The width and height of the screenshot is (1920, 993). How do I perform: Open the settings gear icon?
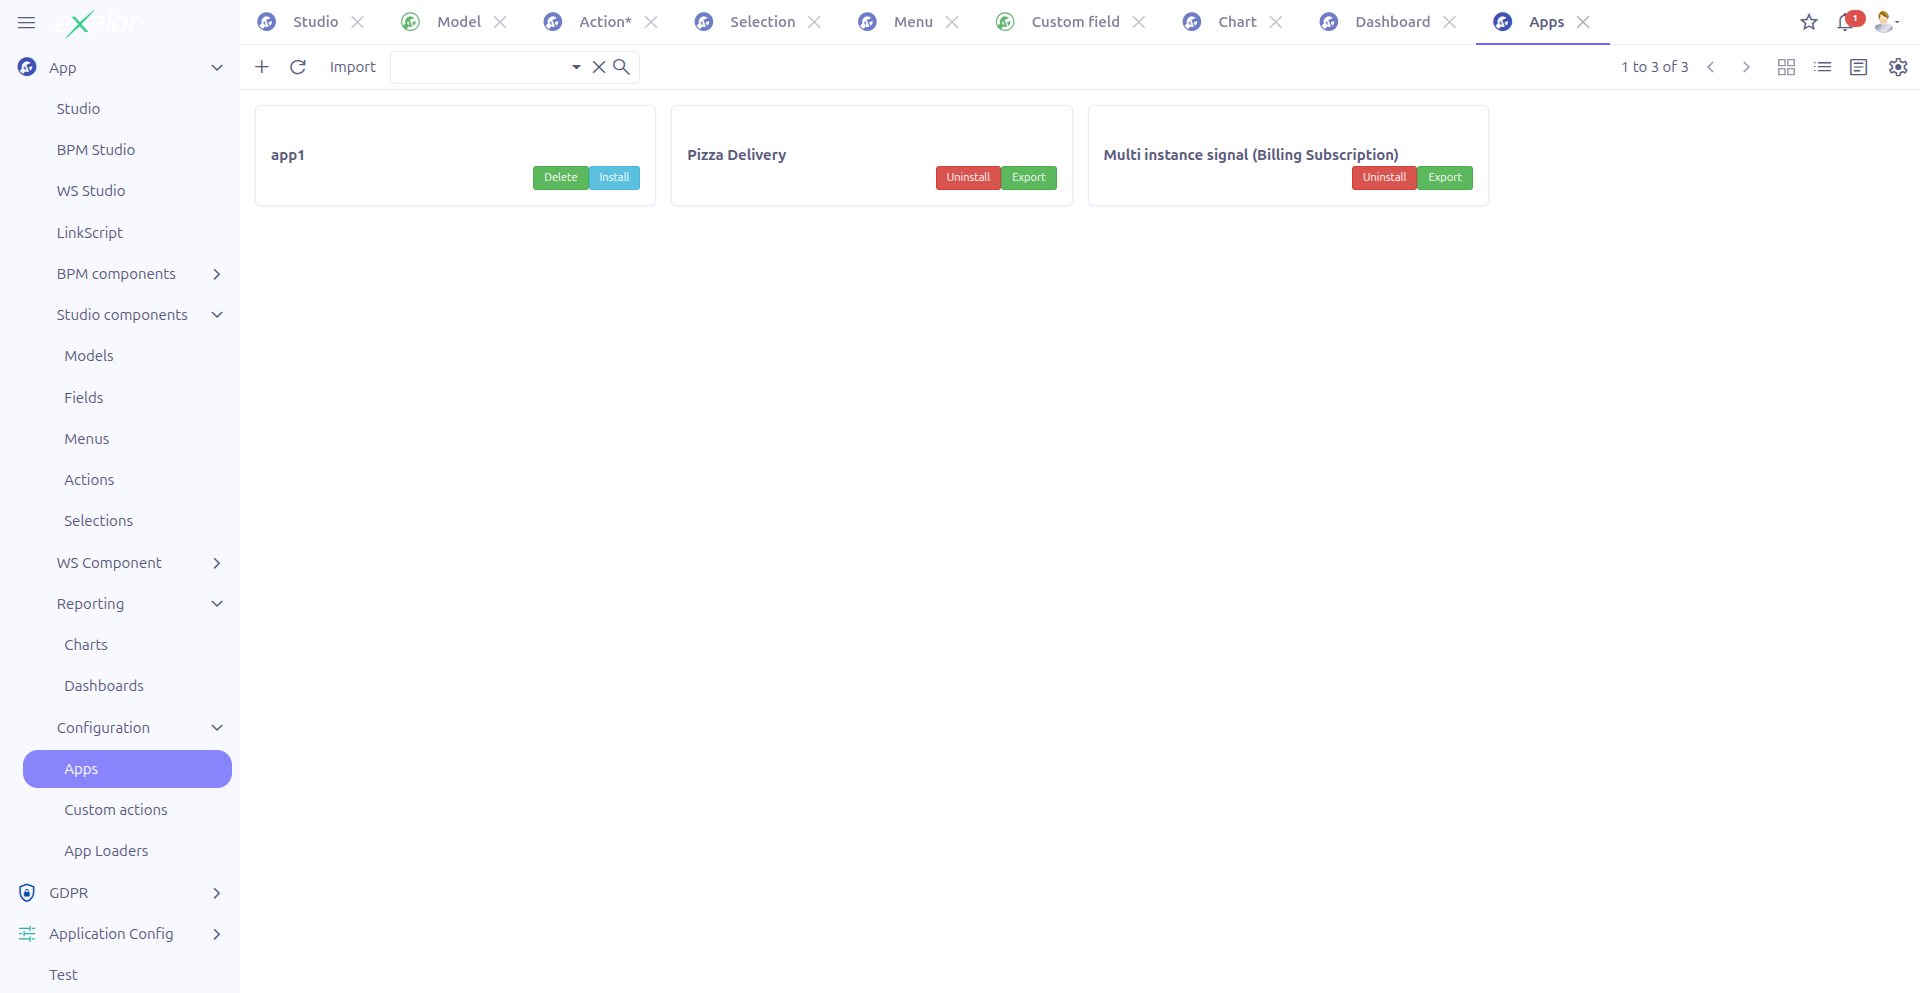click(x=1897, y=67)
